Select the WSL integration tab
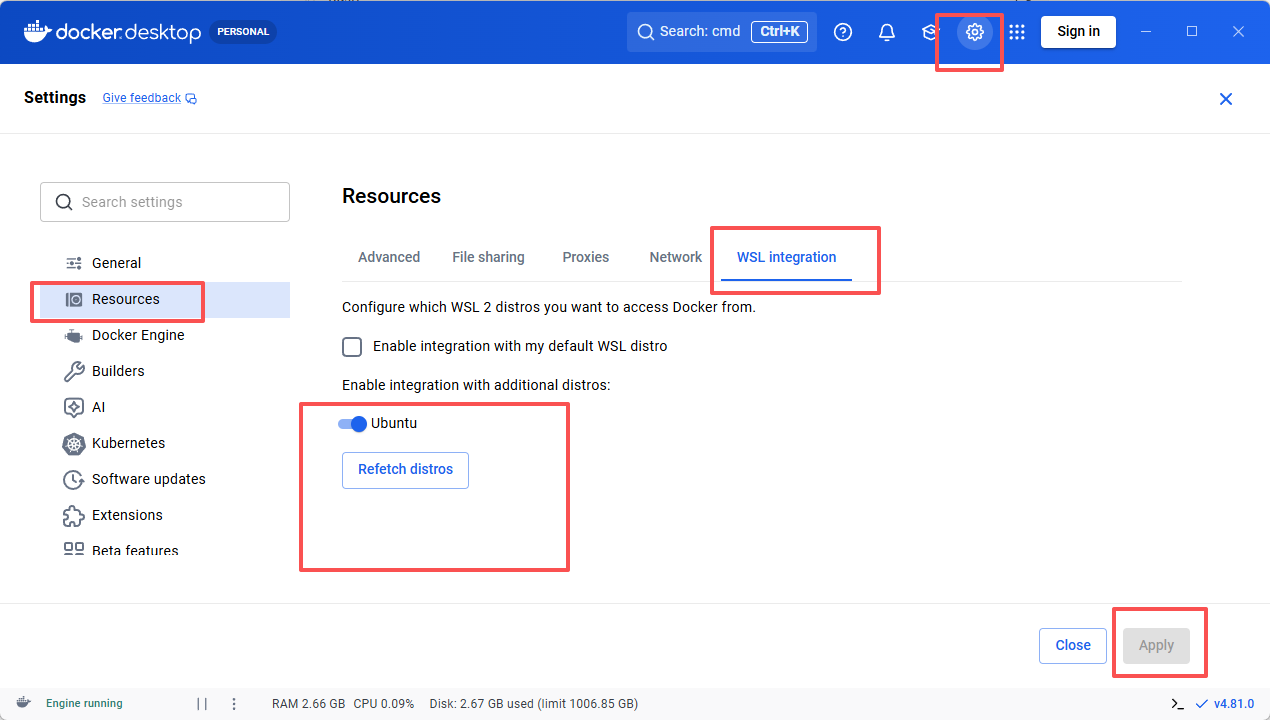The width and height of the screenshot is (1270, 720). (x=787, y=257)
